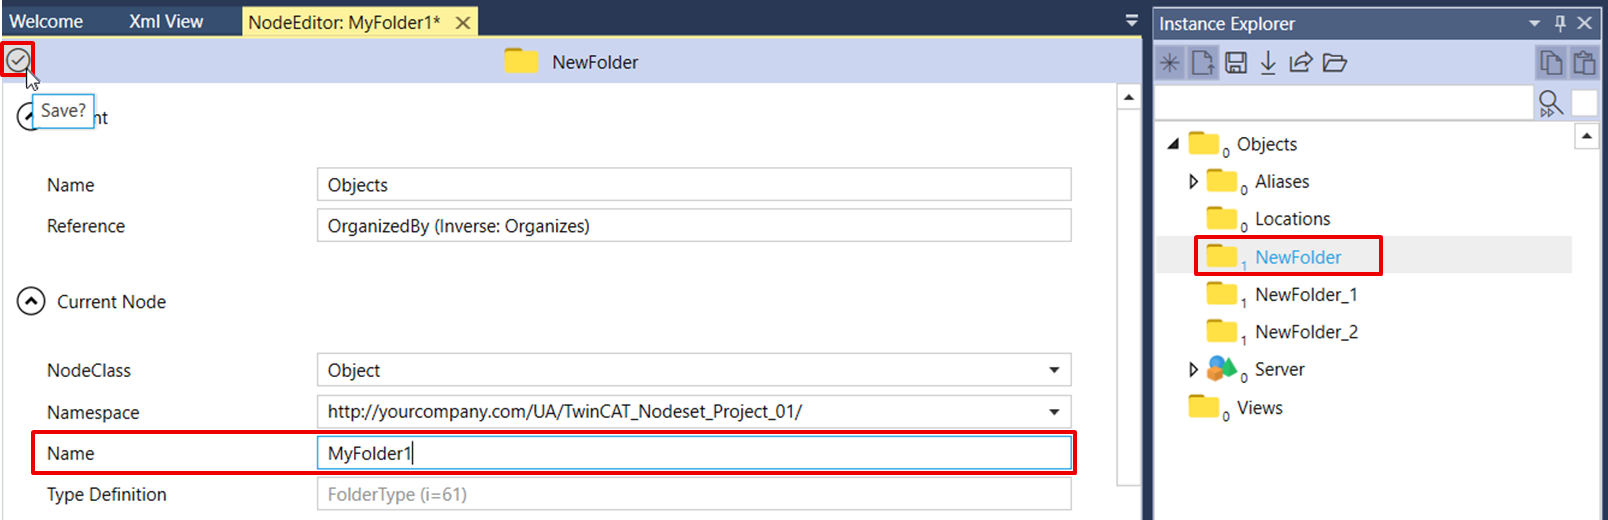Image resolution: width=1608 pixels, height=520 pixels.
Task: Click the Type Definition field FolderType
Action: (x=694, y=494)
